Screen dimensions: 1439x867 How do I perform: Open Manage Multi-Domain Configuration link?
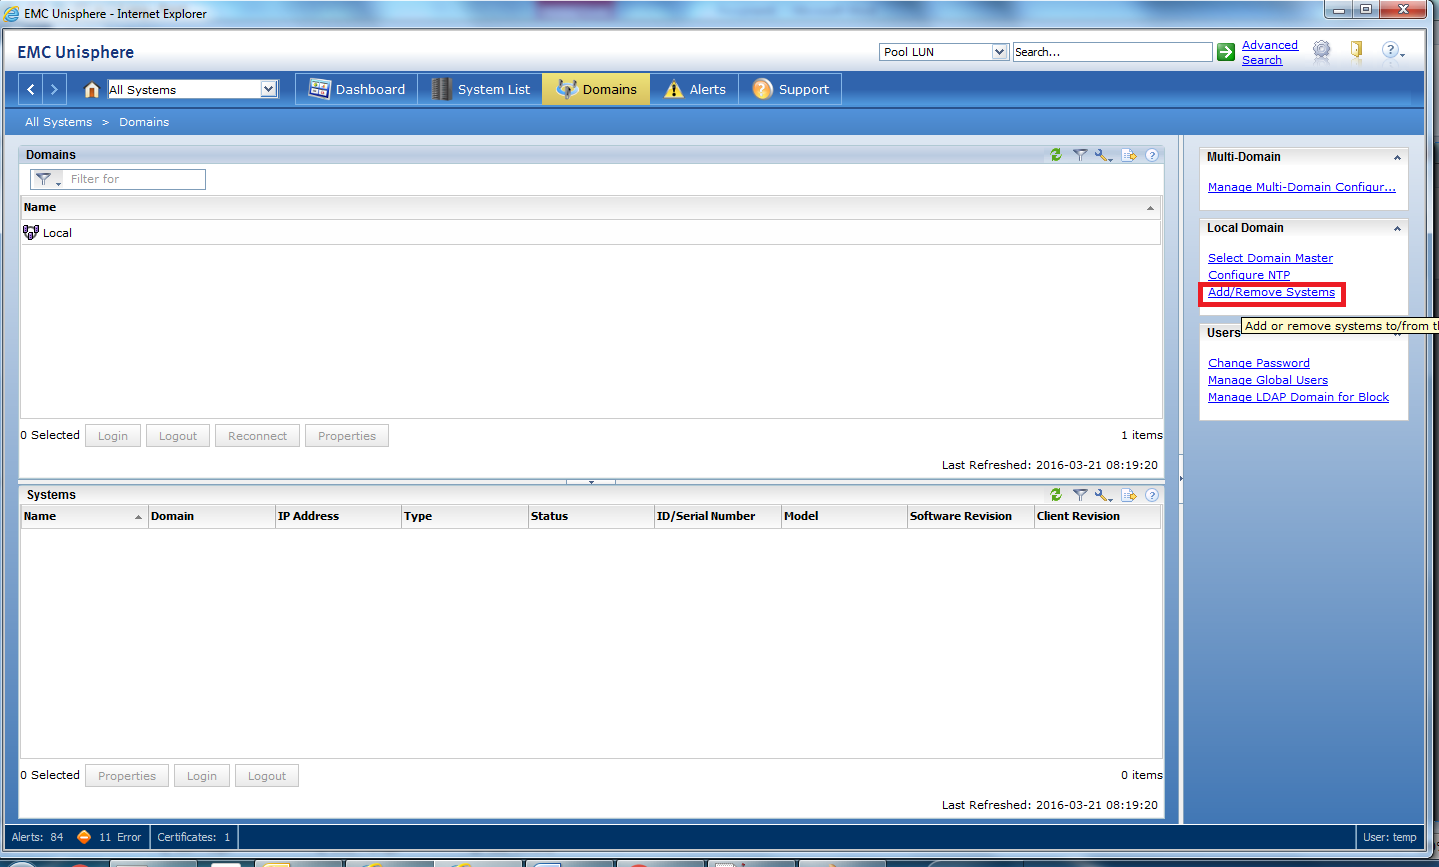(x=1301, y=187)
